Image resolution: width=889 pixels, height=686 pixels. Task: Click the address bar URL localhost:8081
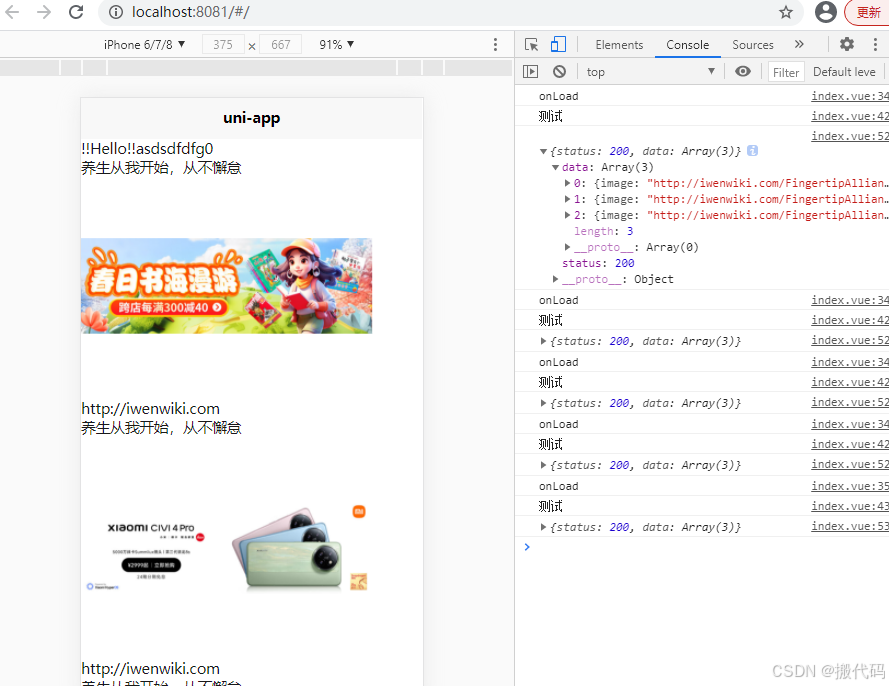[190, 12]
